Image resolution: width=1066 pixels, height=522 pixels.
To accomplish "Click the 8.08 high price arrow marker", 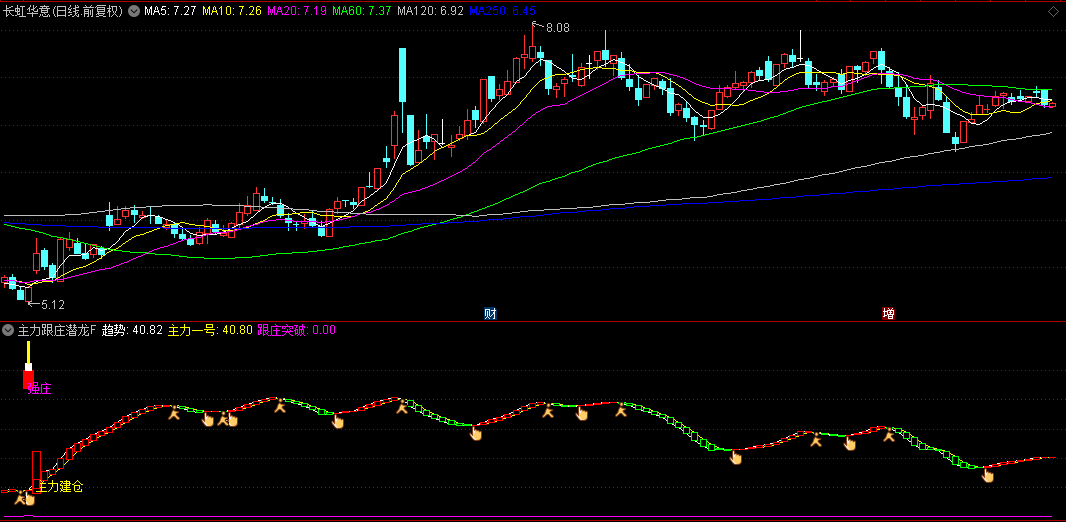I will tap(551, 27).
